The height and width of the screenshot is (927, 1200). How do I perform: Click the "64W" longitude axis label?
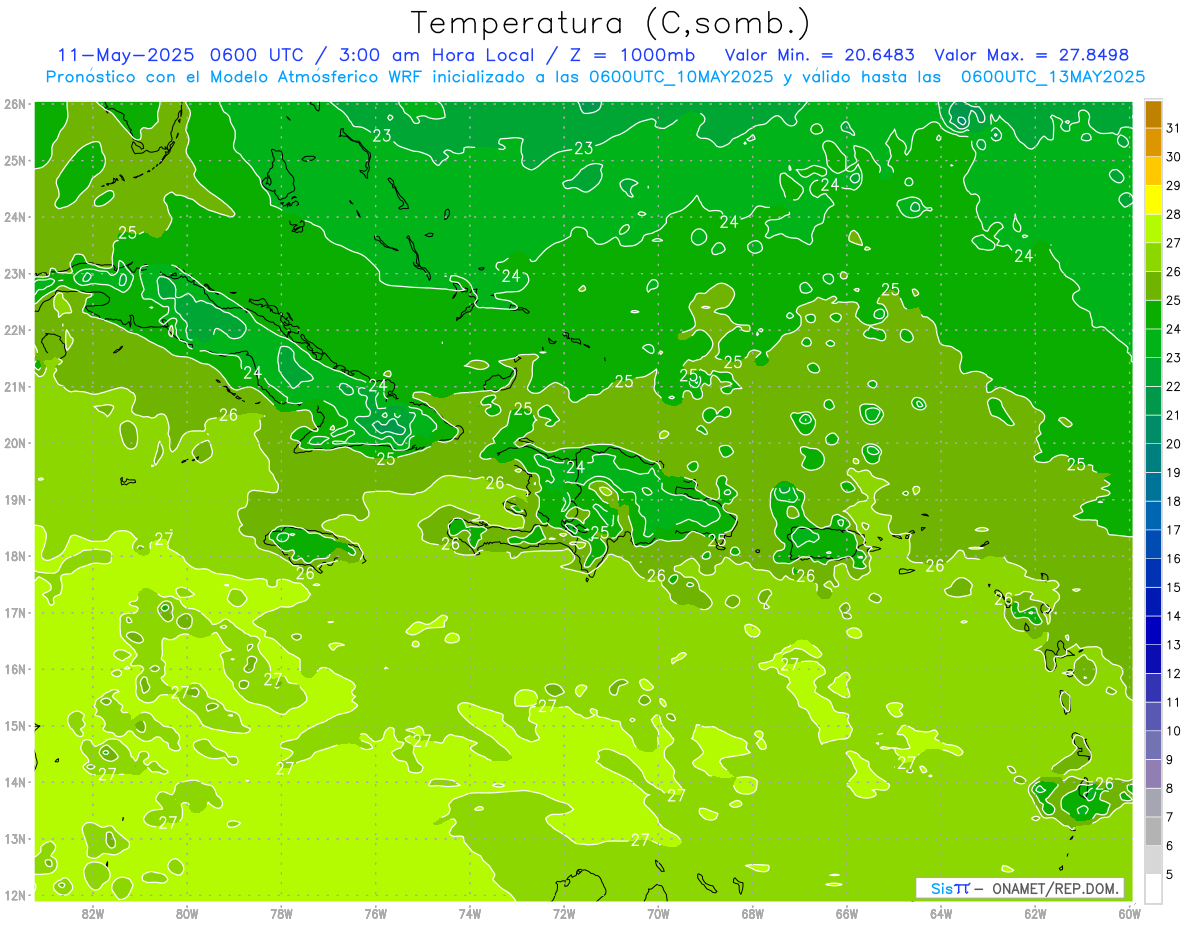click(941, 913)
